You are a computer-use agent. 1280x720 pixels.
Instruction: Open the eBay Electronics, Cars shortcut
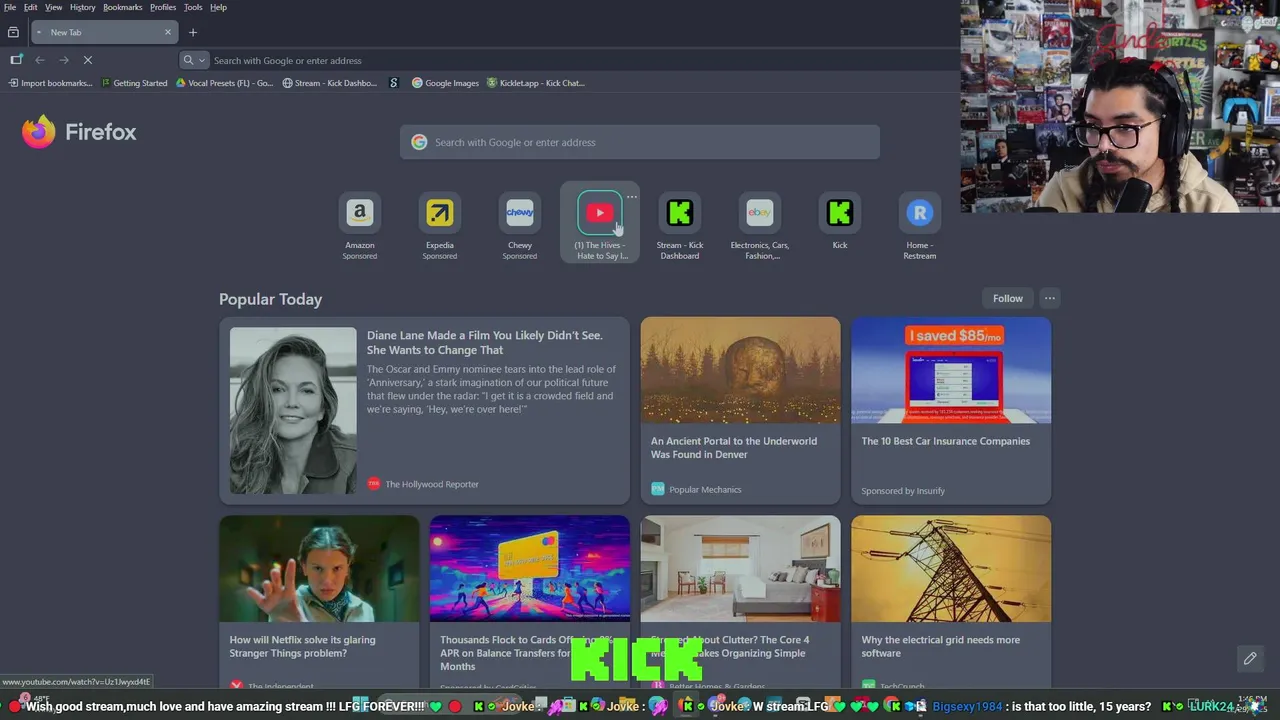(x=760, y=226)
